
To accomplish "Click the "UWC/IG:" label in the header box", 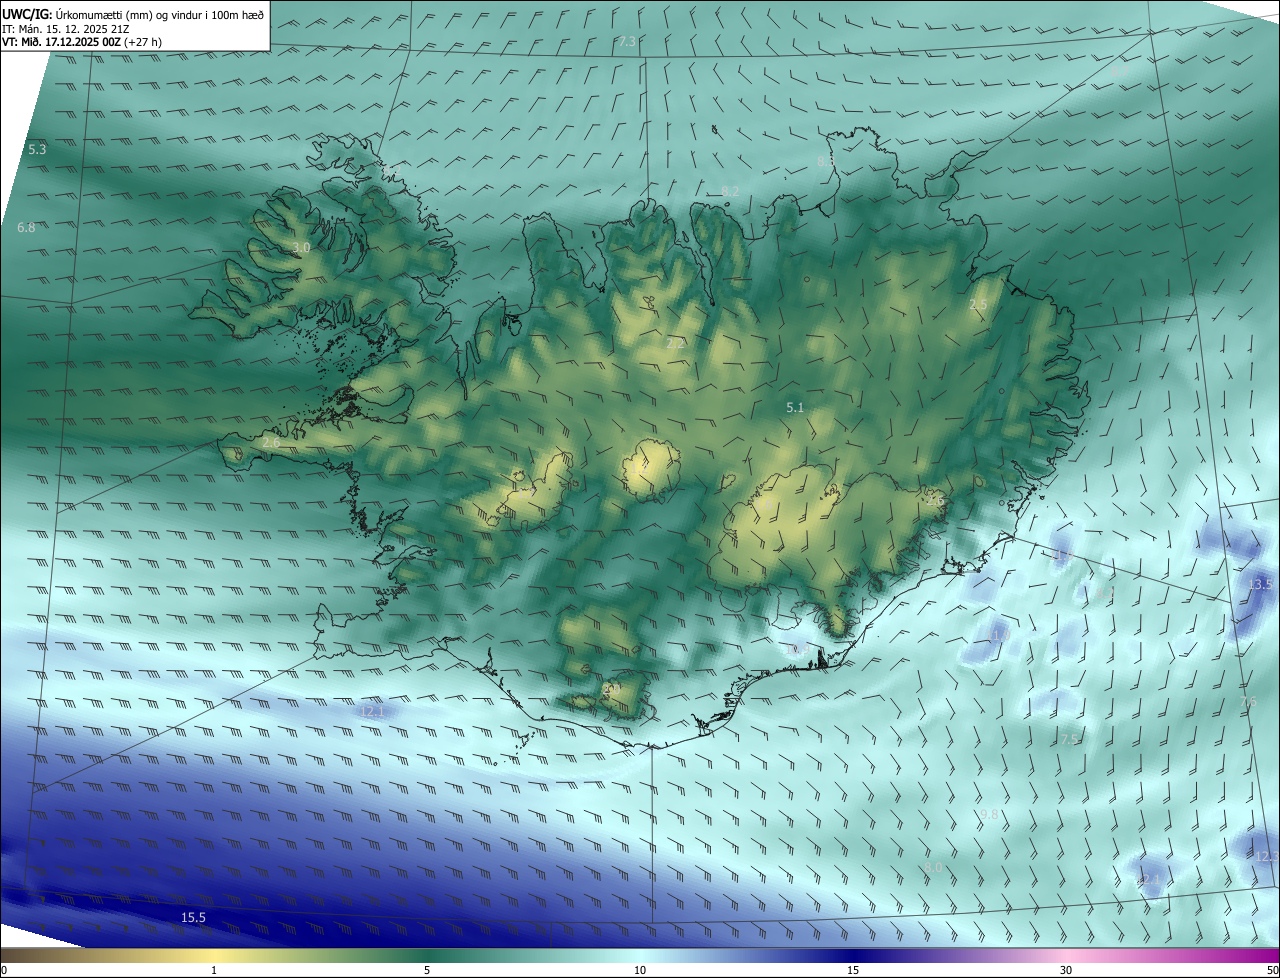I will pyautogui.click(x=27, y=13).
